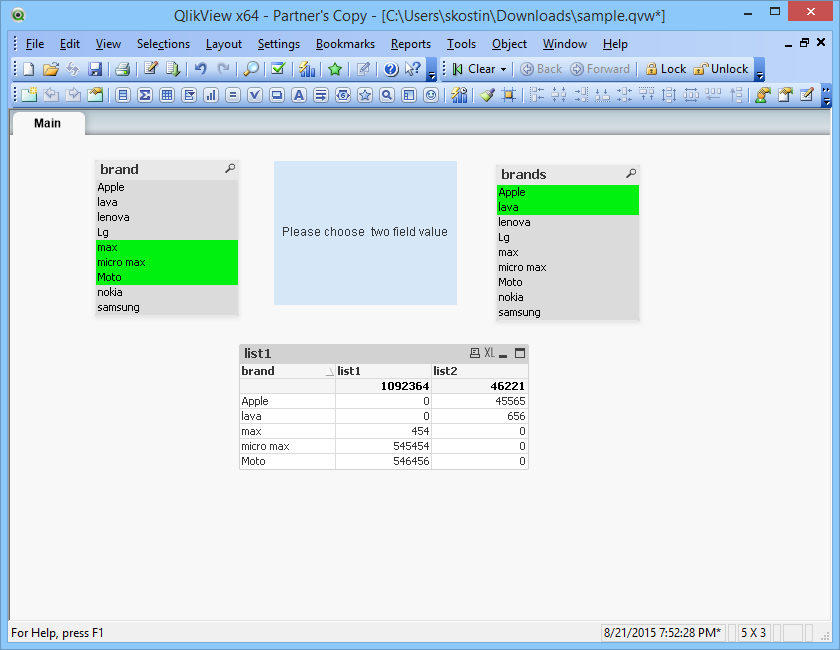Open the Selections menu

click(163, 44)
